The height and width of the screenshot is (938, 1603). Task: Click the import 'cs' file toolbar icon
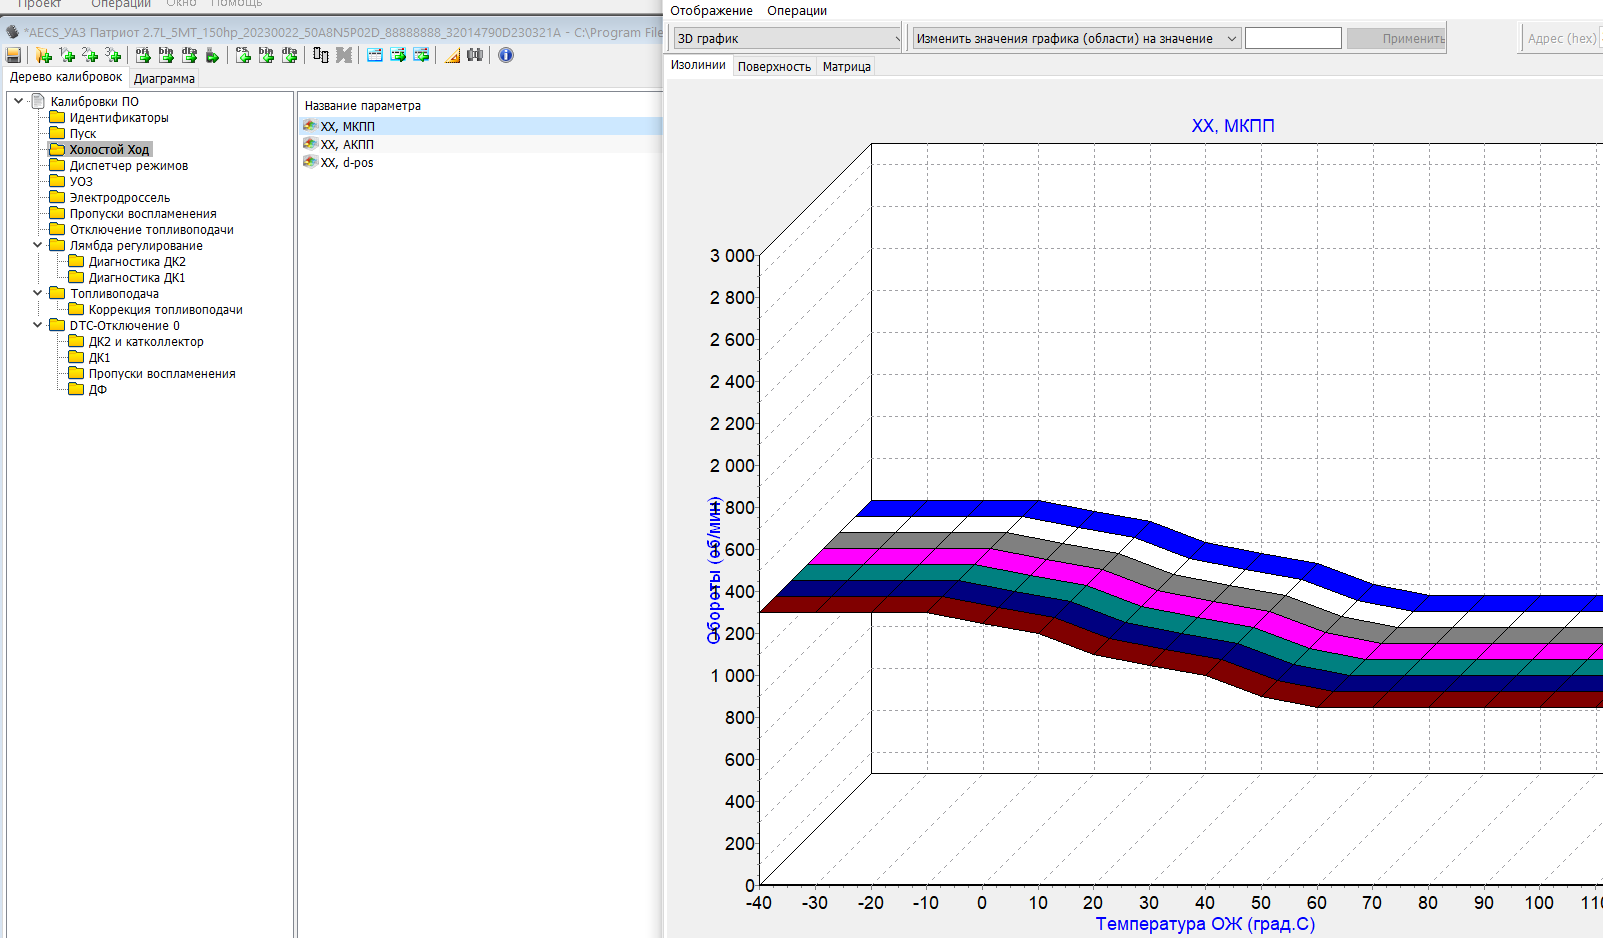coord(243,55)
